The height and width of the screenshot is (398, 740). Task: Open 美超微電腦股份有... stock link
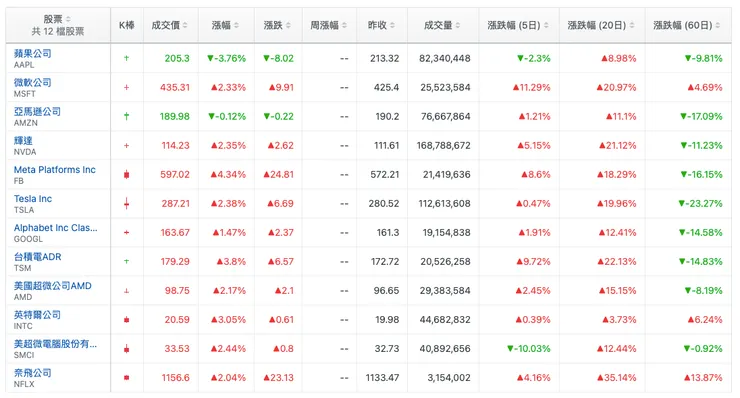pos(55,344)
